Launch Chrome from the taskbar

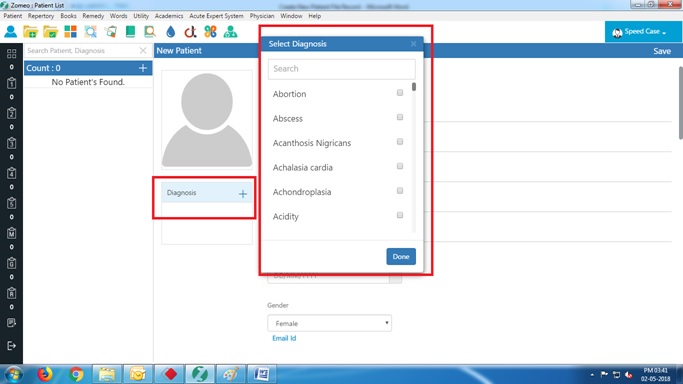click(76, 374)
